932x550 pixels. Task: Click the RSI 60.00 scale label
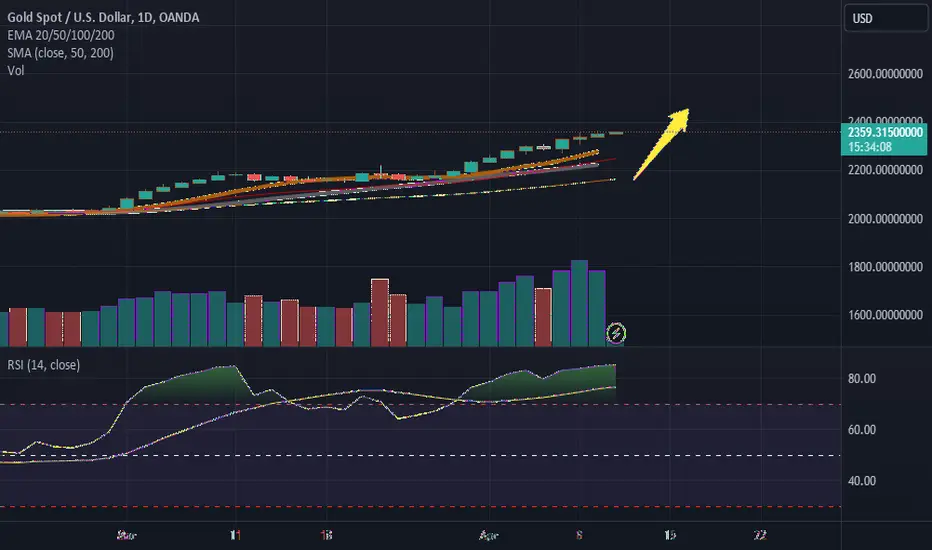point(861,429)
